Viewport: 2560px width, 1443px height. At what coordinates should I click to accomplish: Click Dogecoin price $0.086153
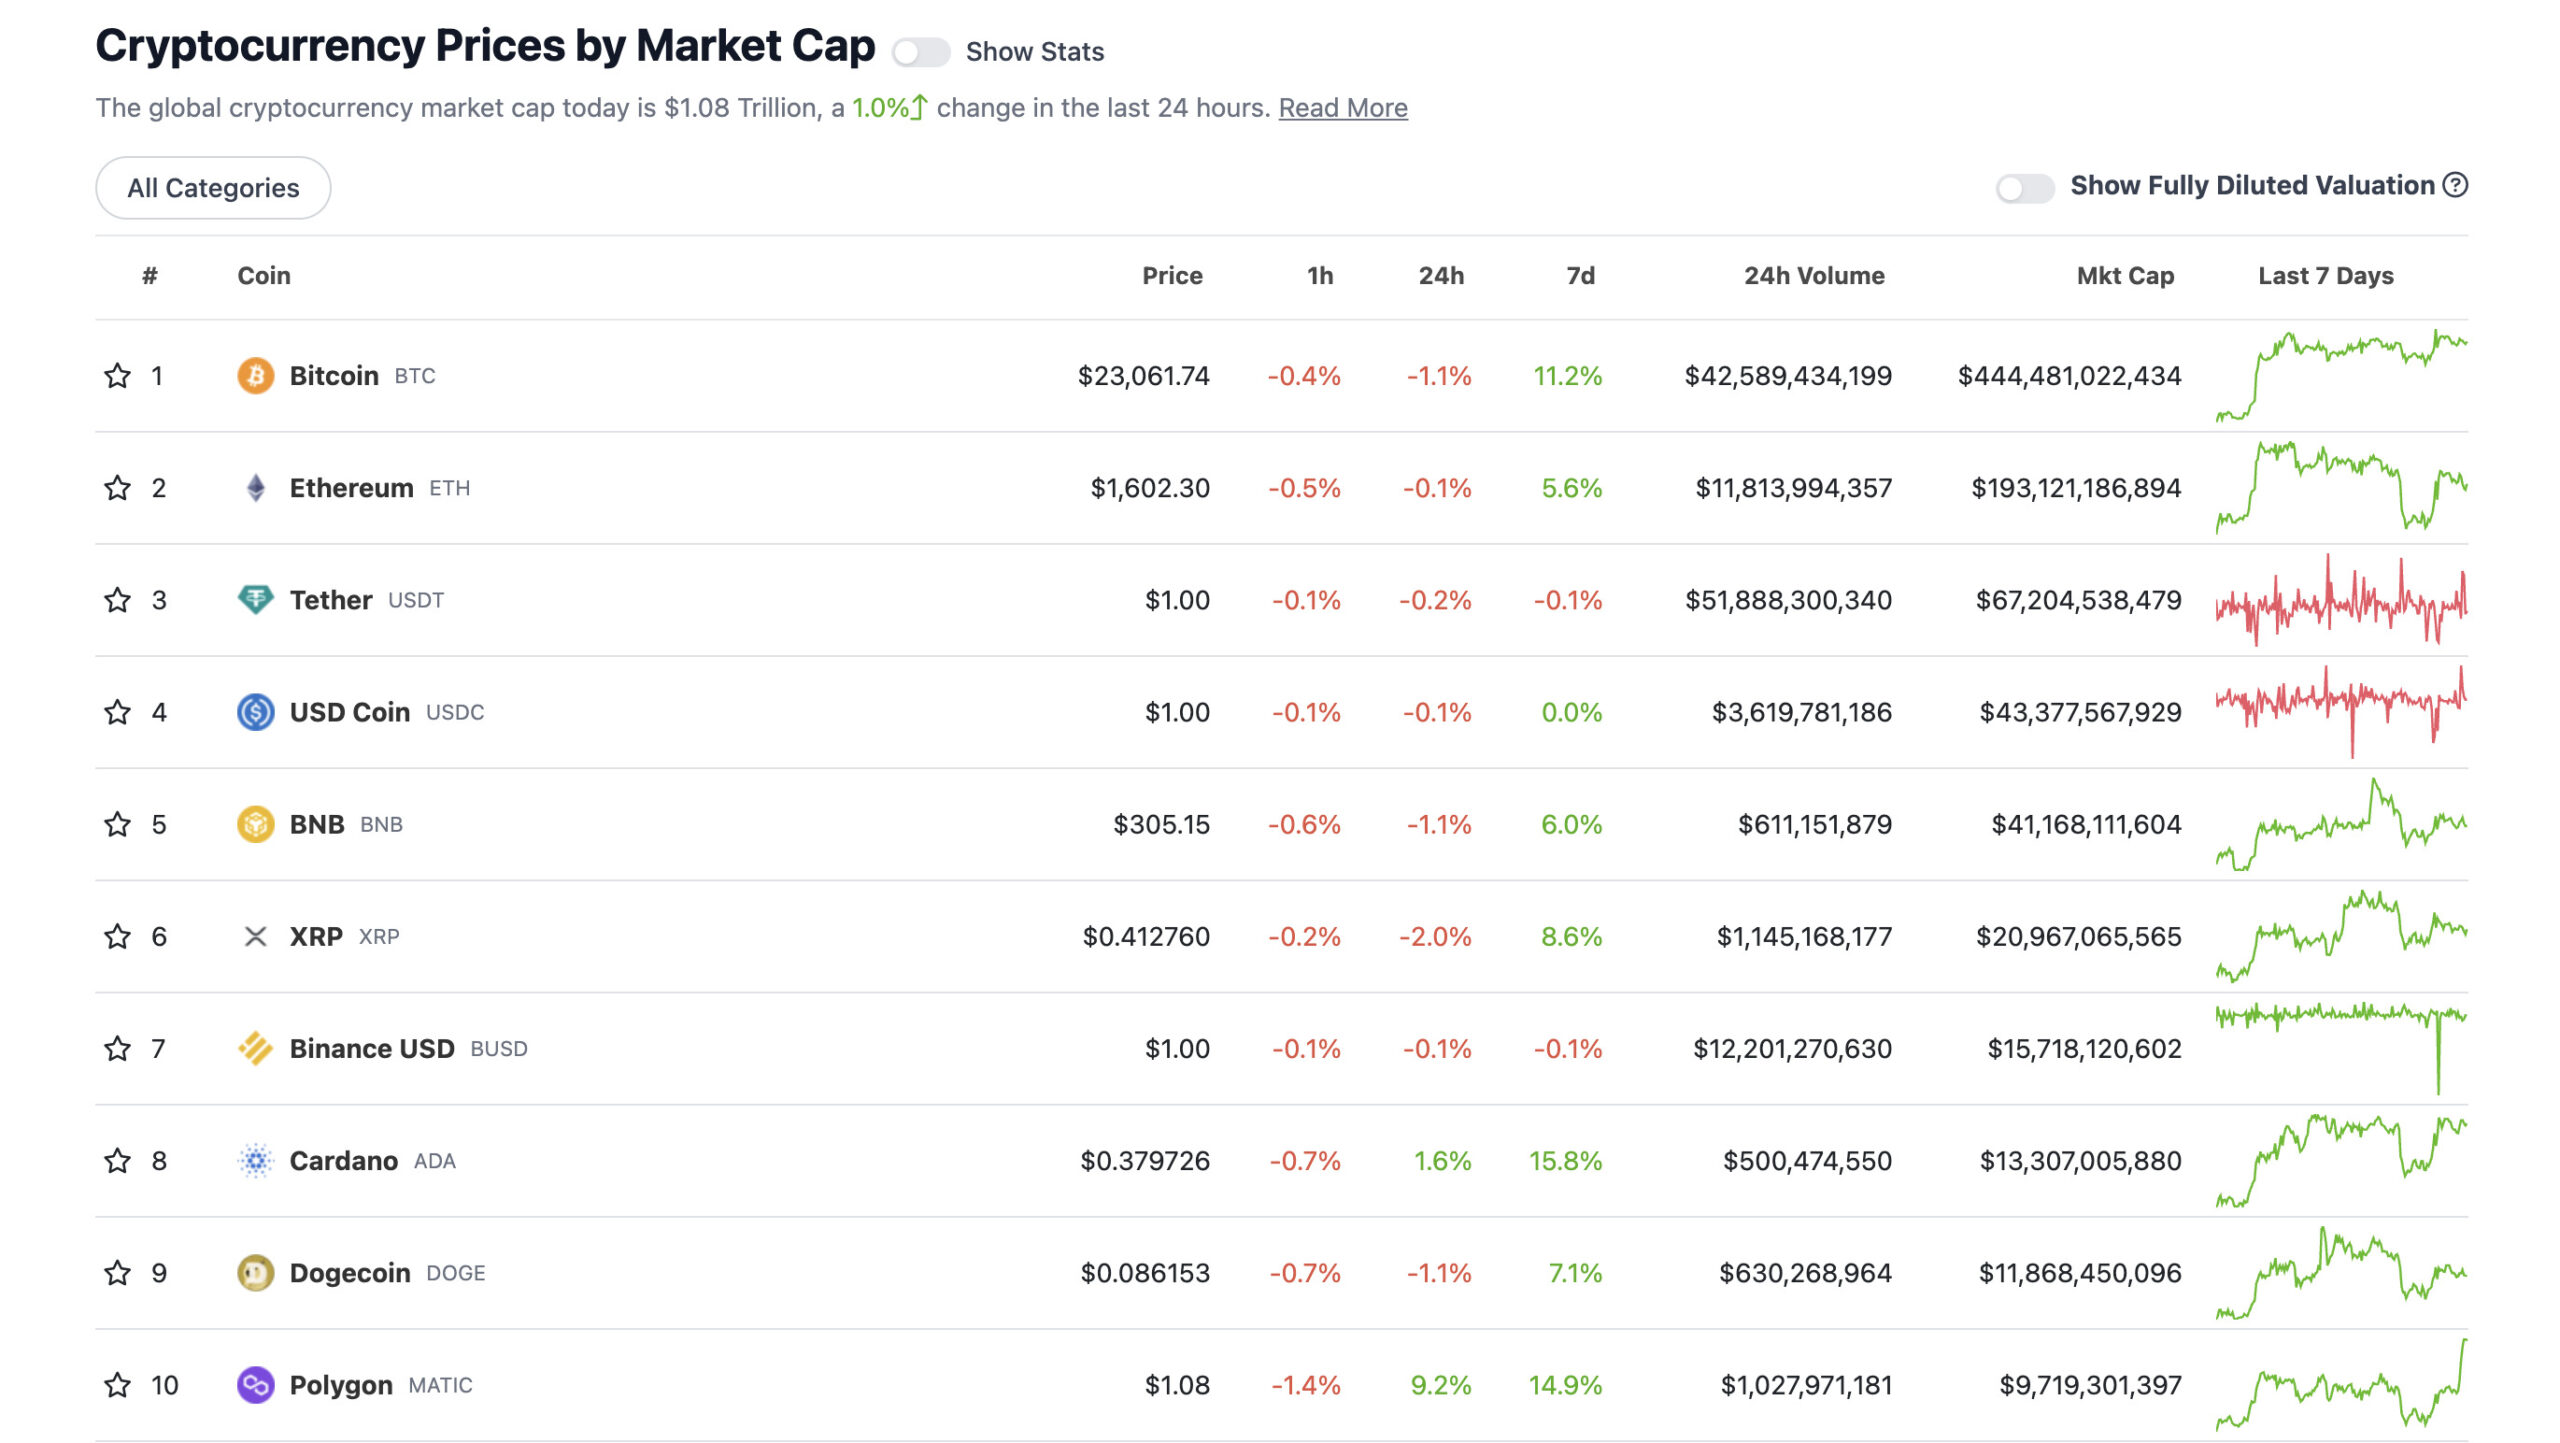coord(1145,1272)
